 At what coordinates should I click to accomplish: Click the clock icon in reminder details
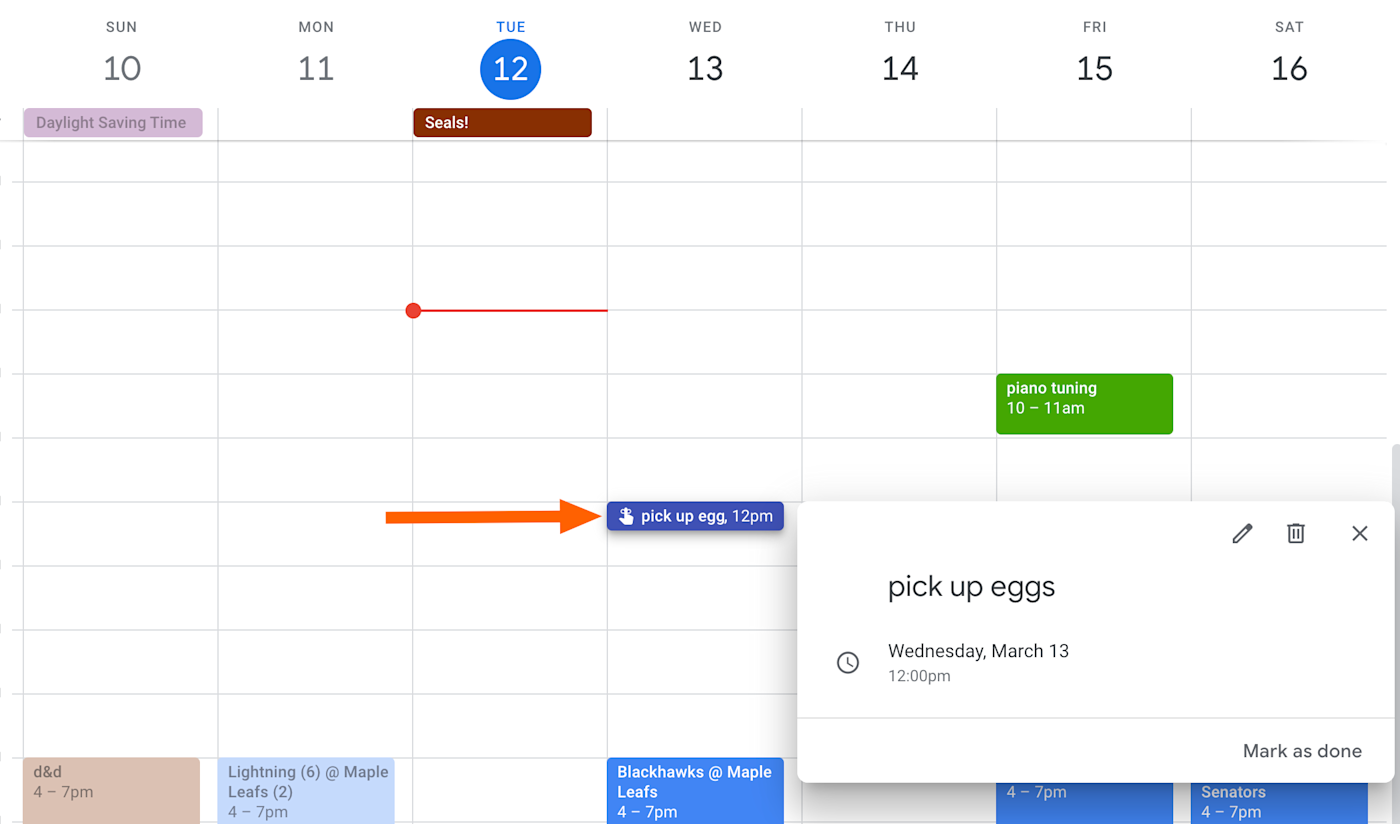coord(848,662)
